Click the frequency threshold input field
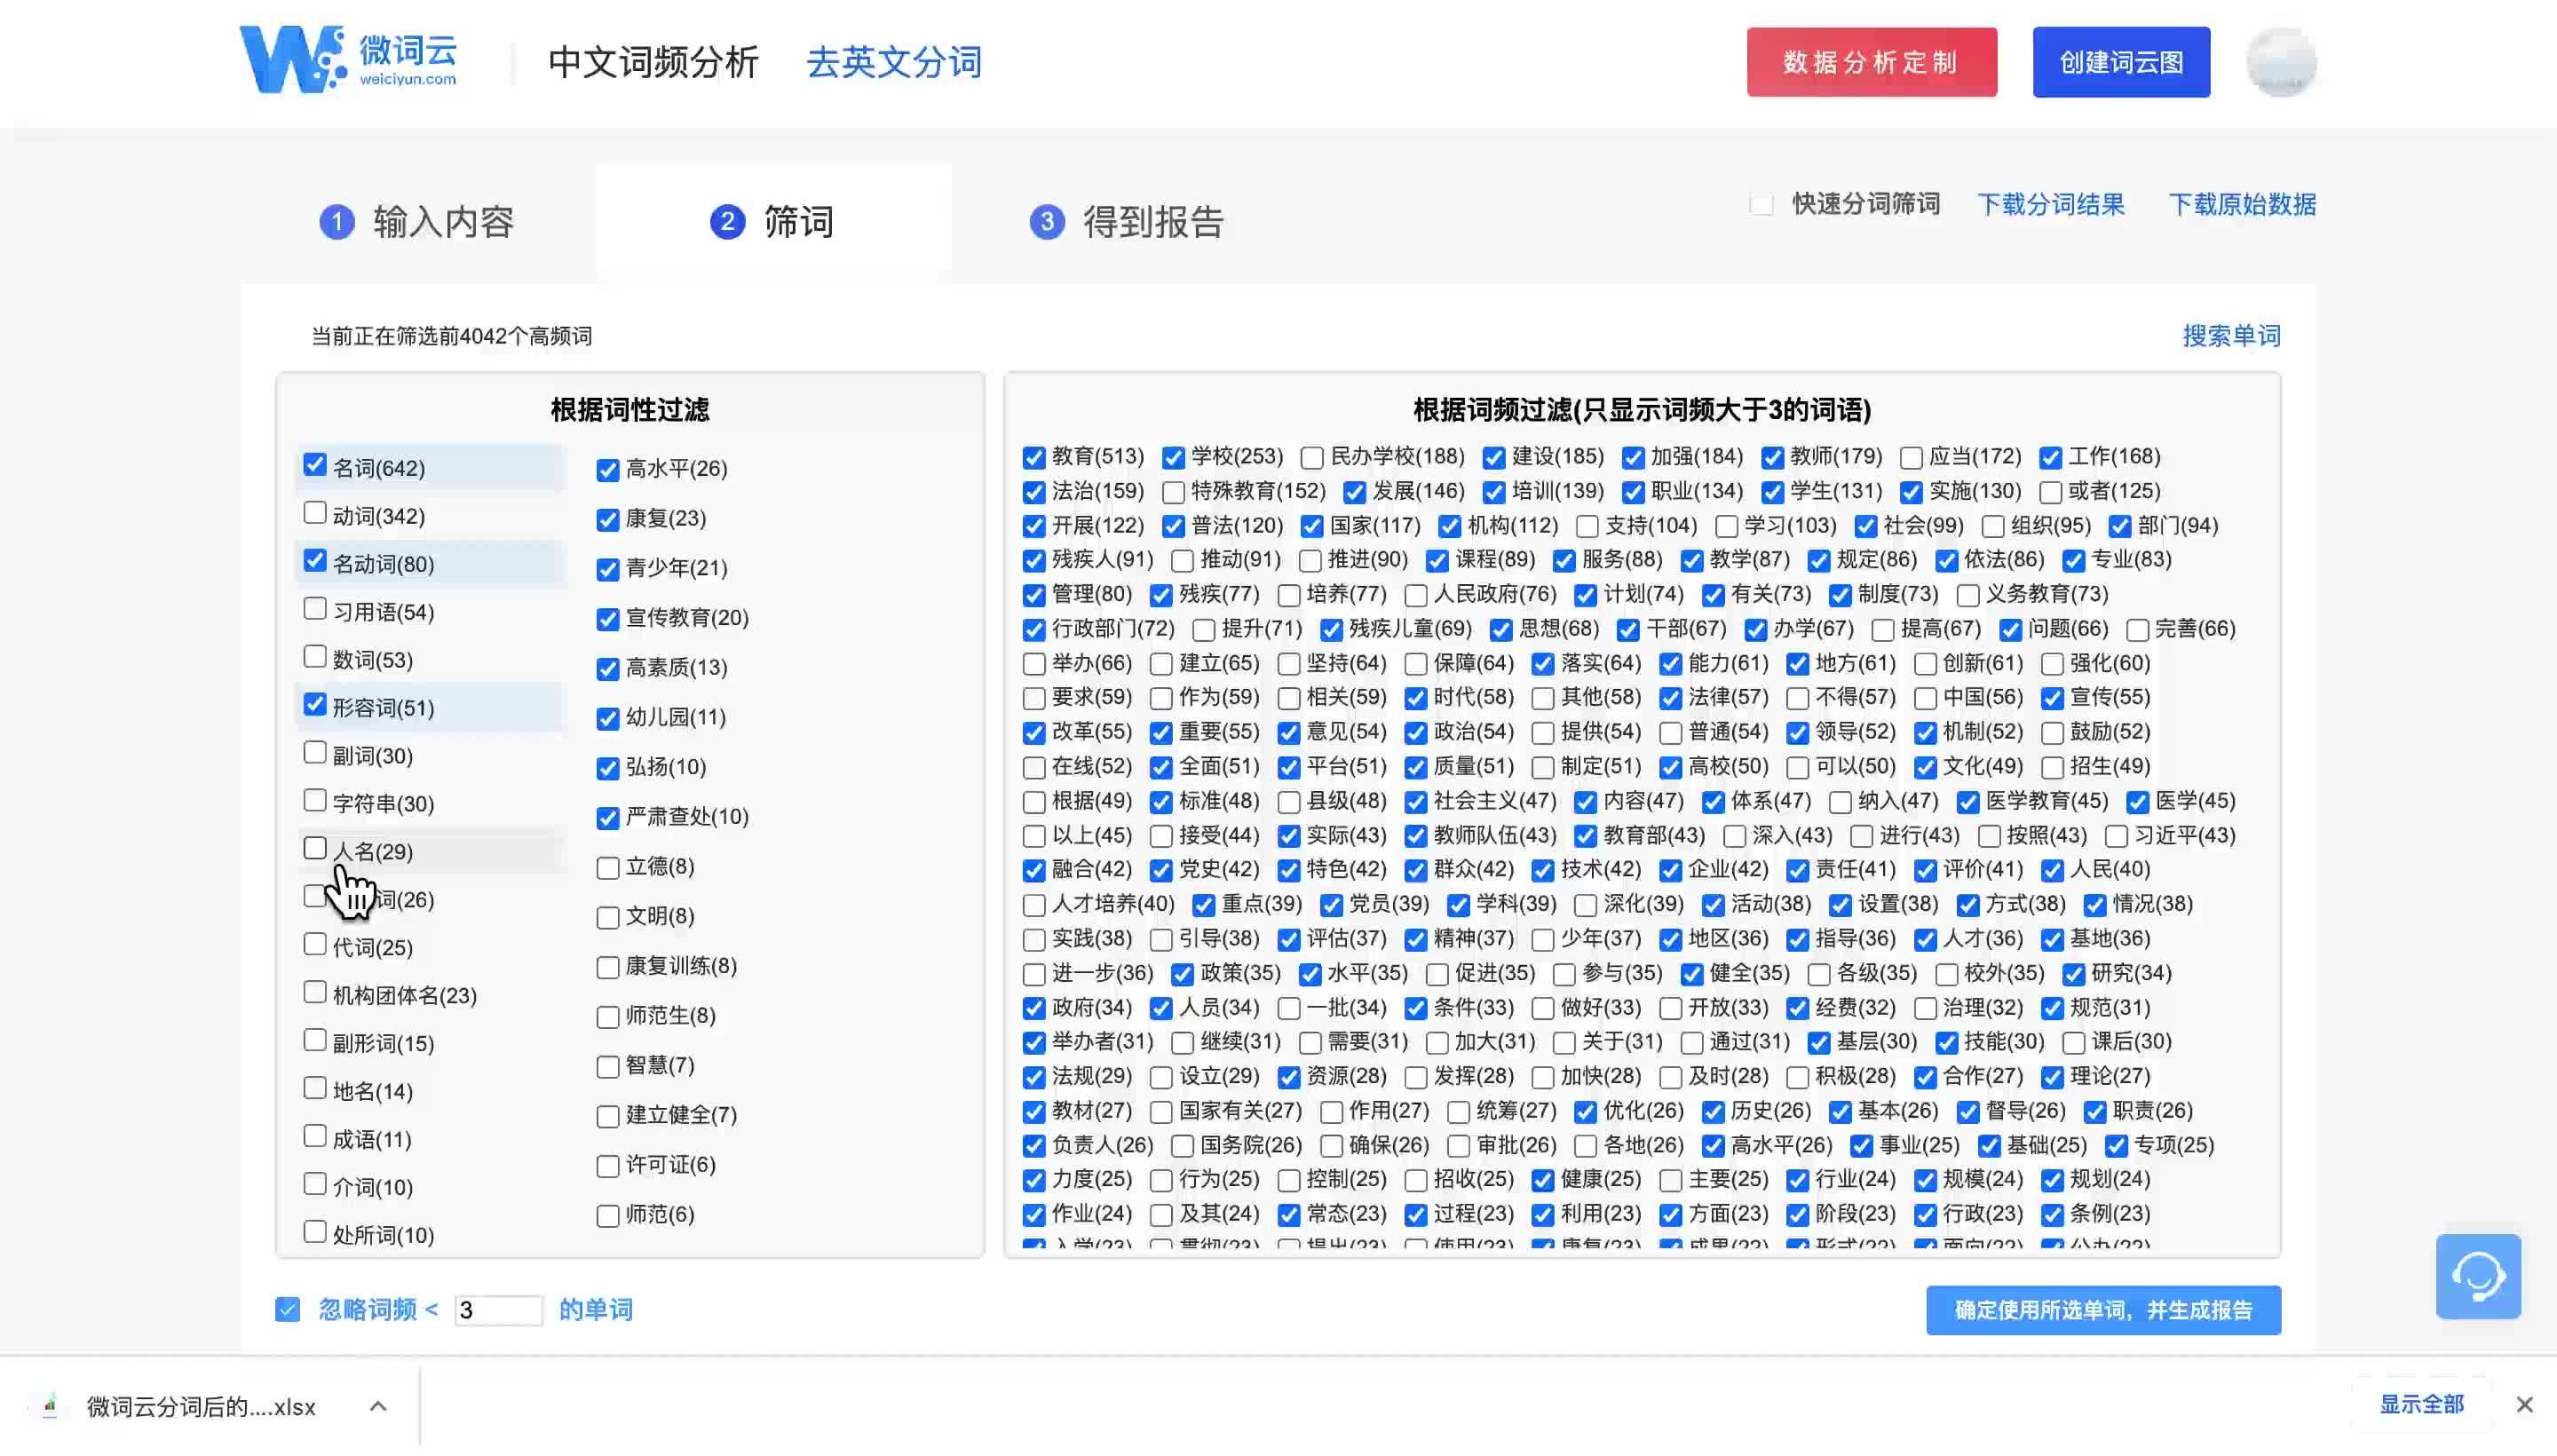This screenshot has height=1456, width=2557. pos(498,1310)
